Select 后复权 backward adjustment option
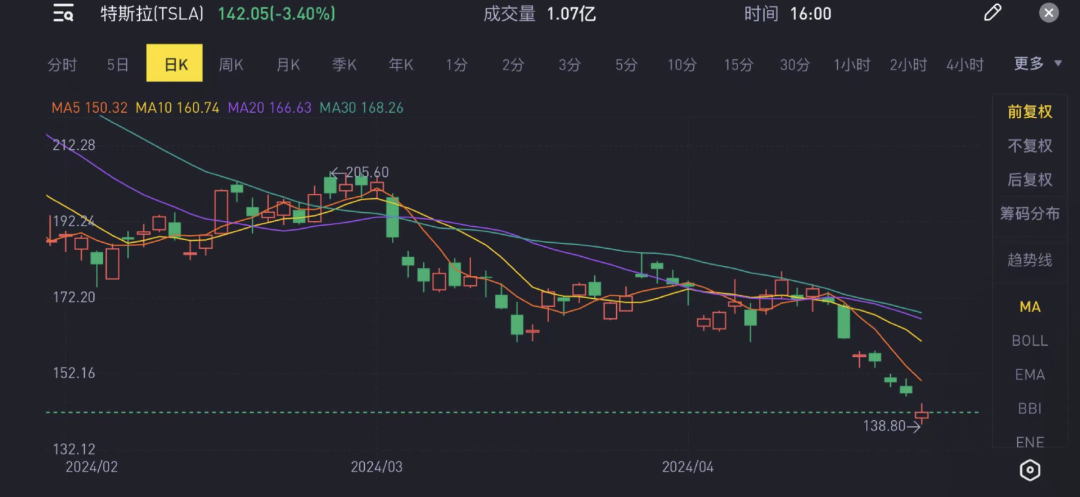The image size is (1080, 497). (1030, 180)
